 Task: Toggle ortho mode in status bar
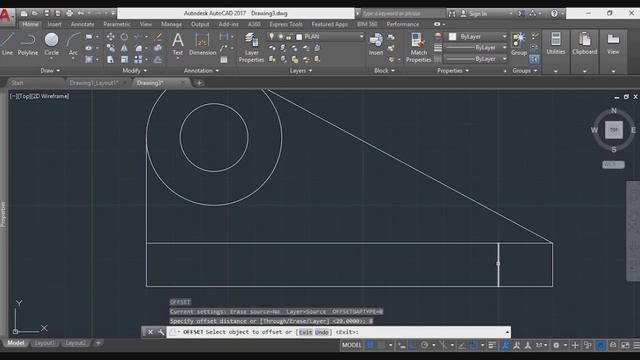click(x=413, y=345)
